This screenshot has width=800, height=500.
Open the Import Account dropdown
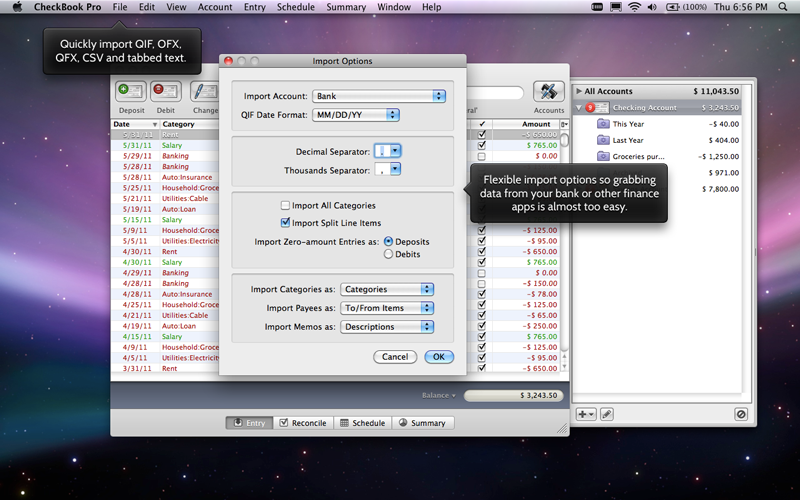tap(379, 96)
